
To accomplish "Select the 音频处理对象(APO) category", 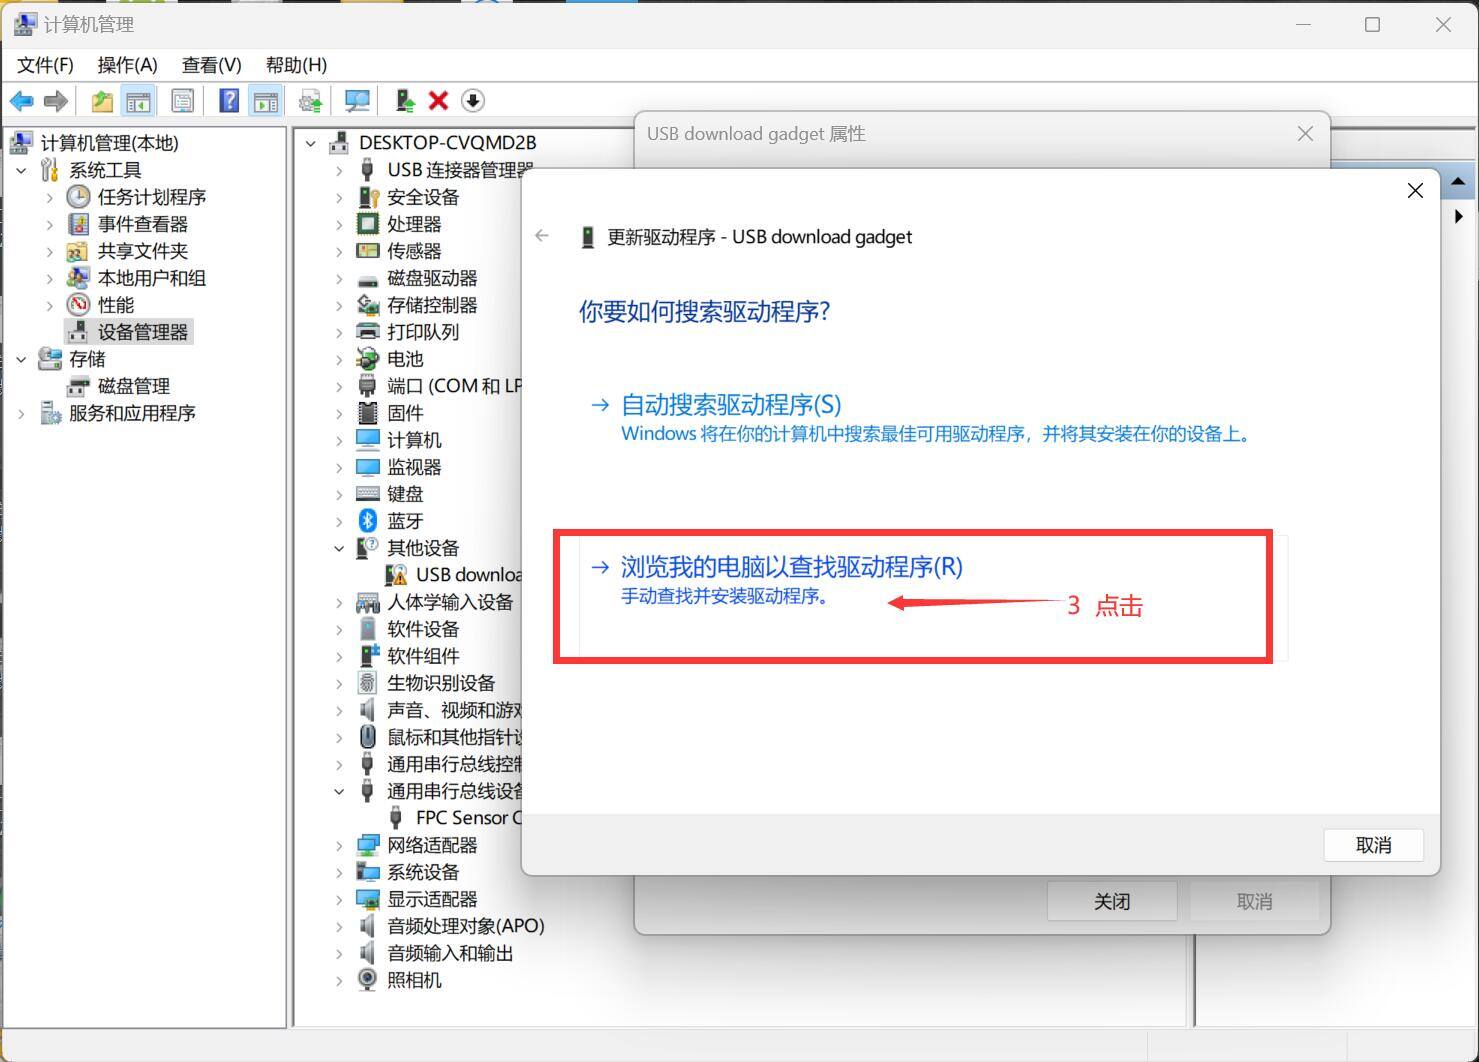I will pyautogui.click(x=465, y=926).
